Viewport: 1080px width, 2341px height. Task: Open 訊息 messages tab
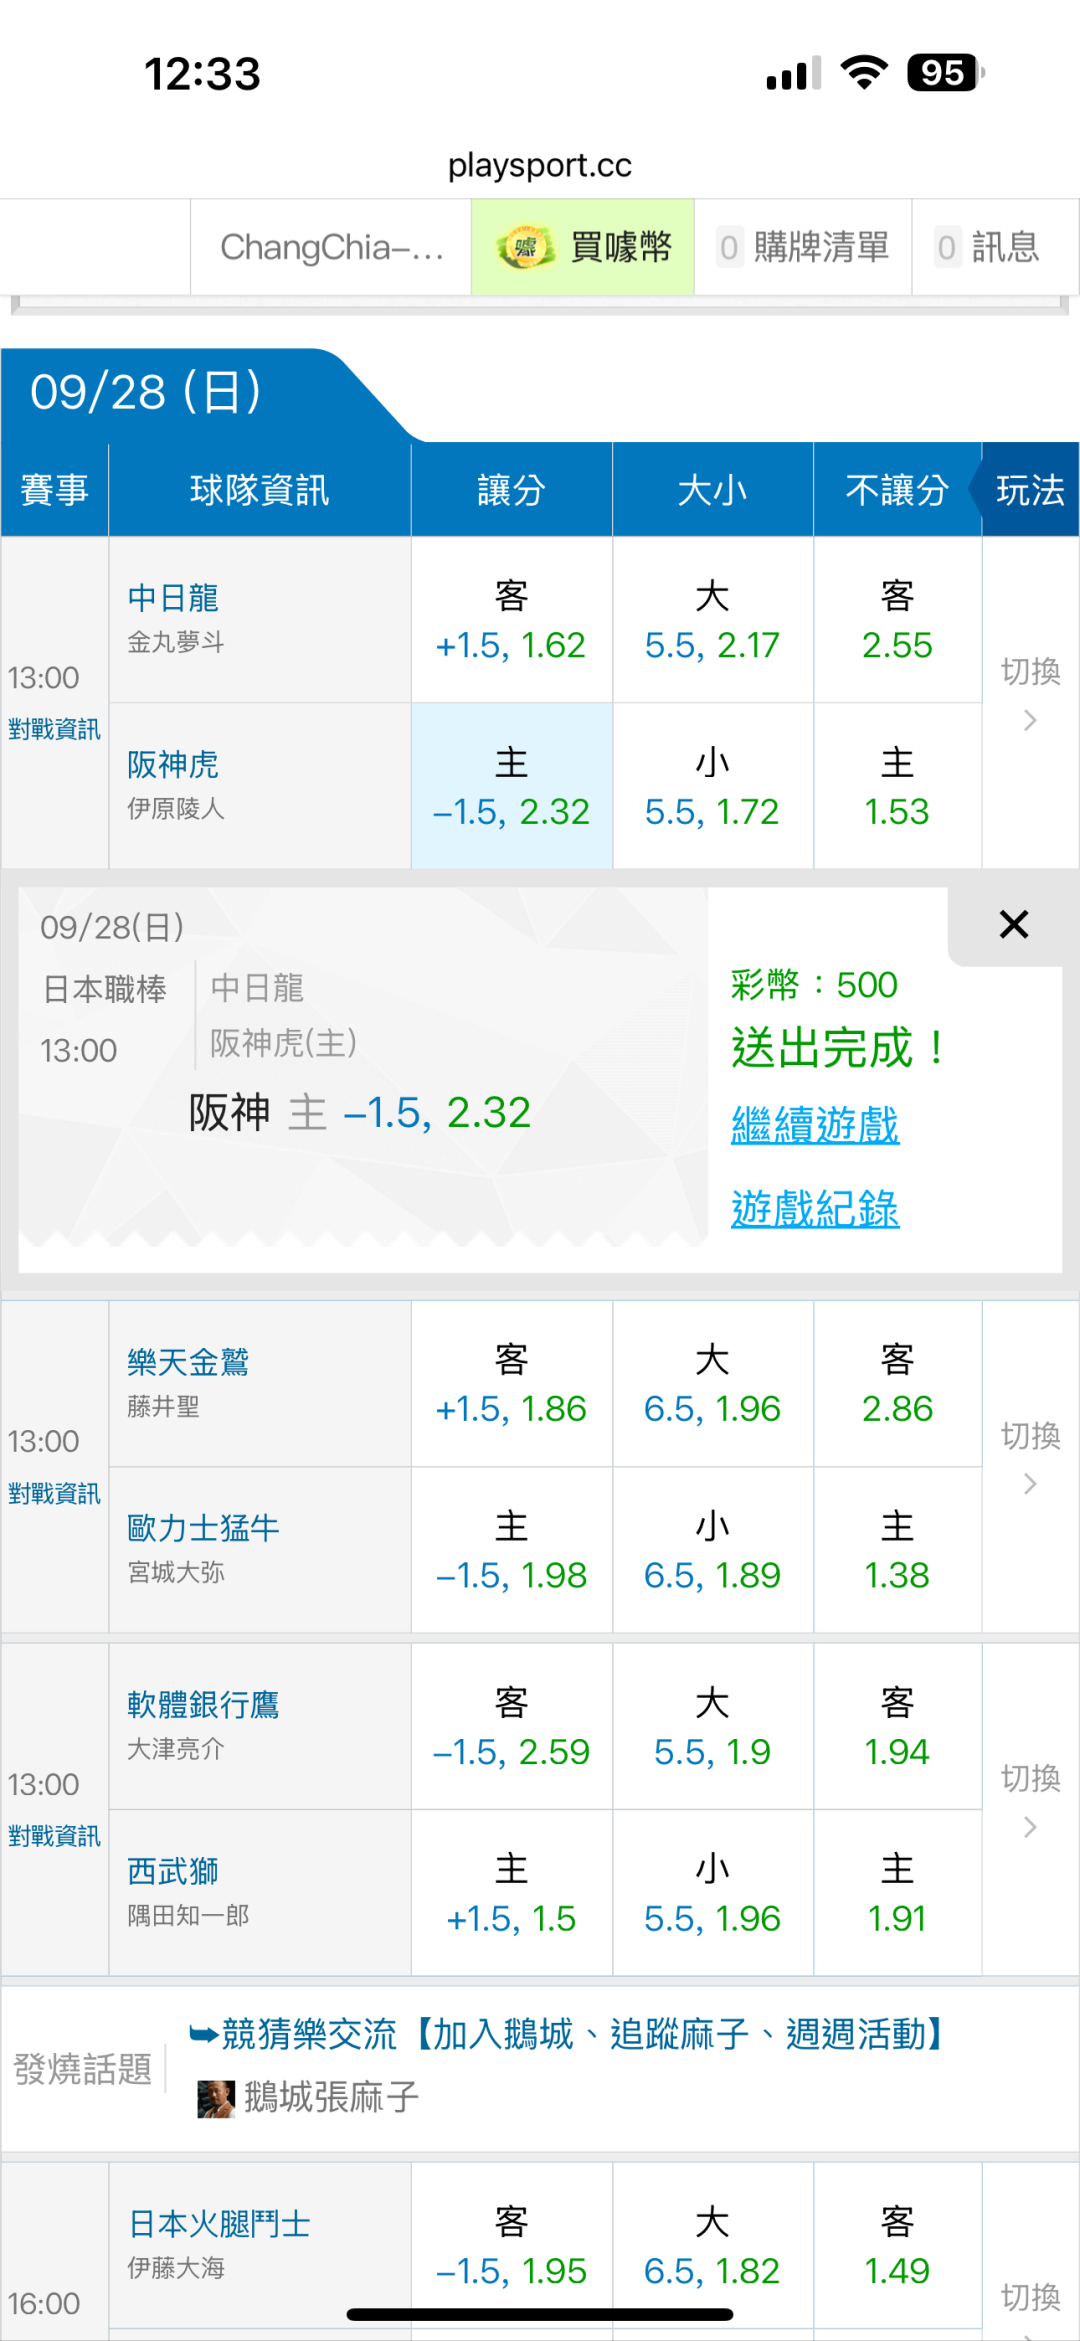tap(988, 248)
